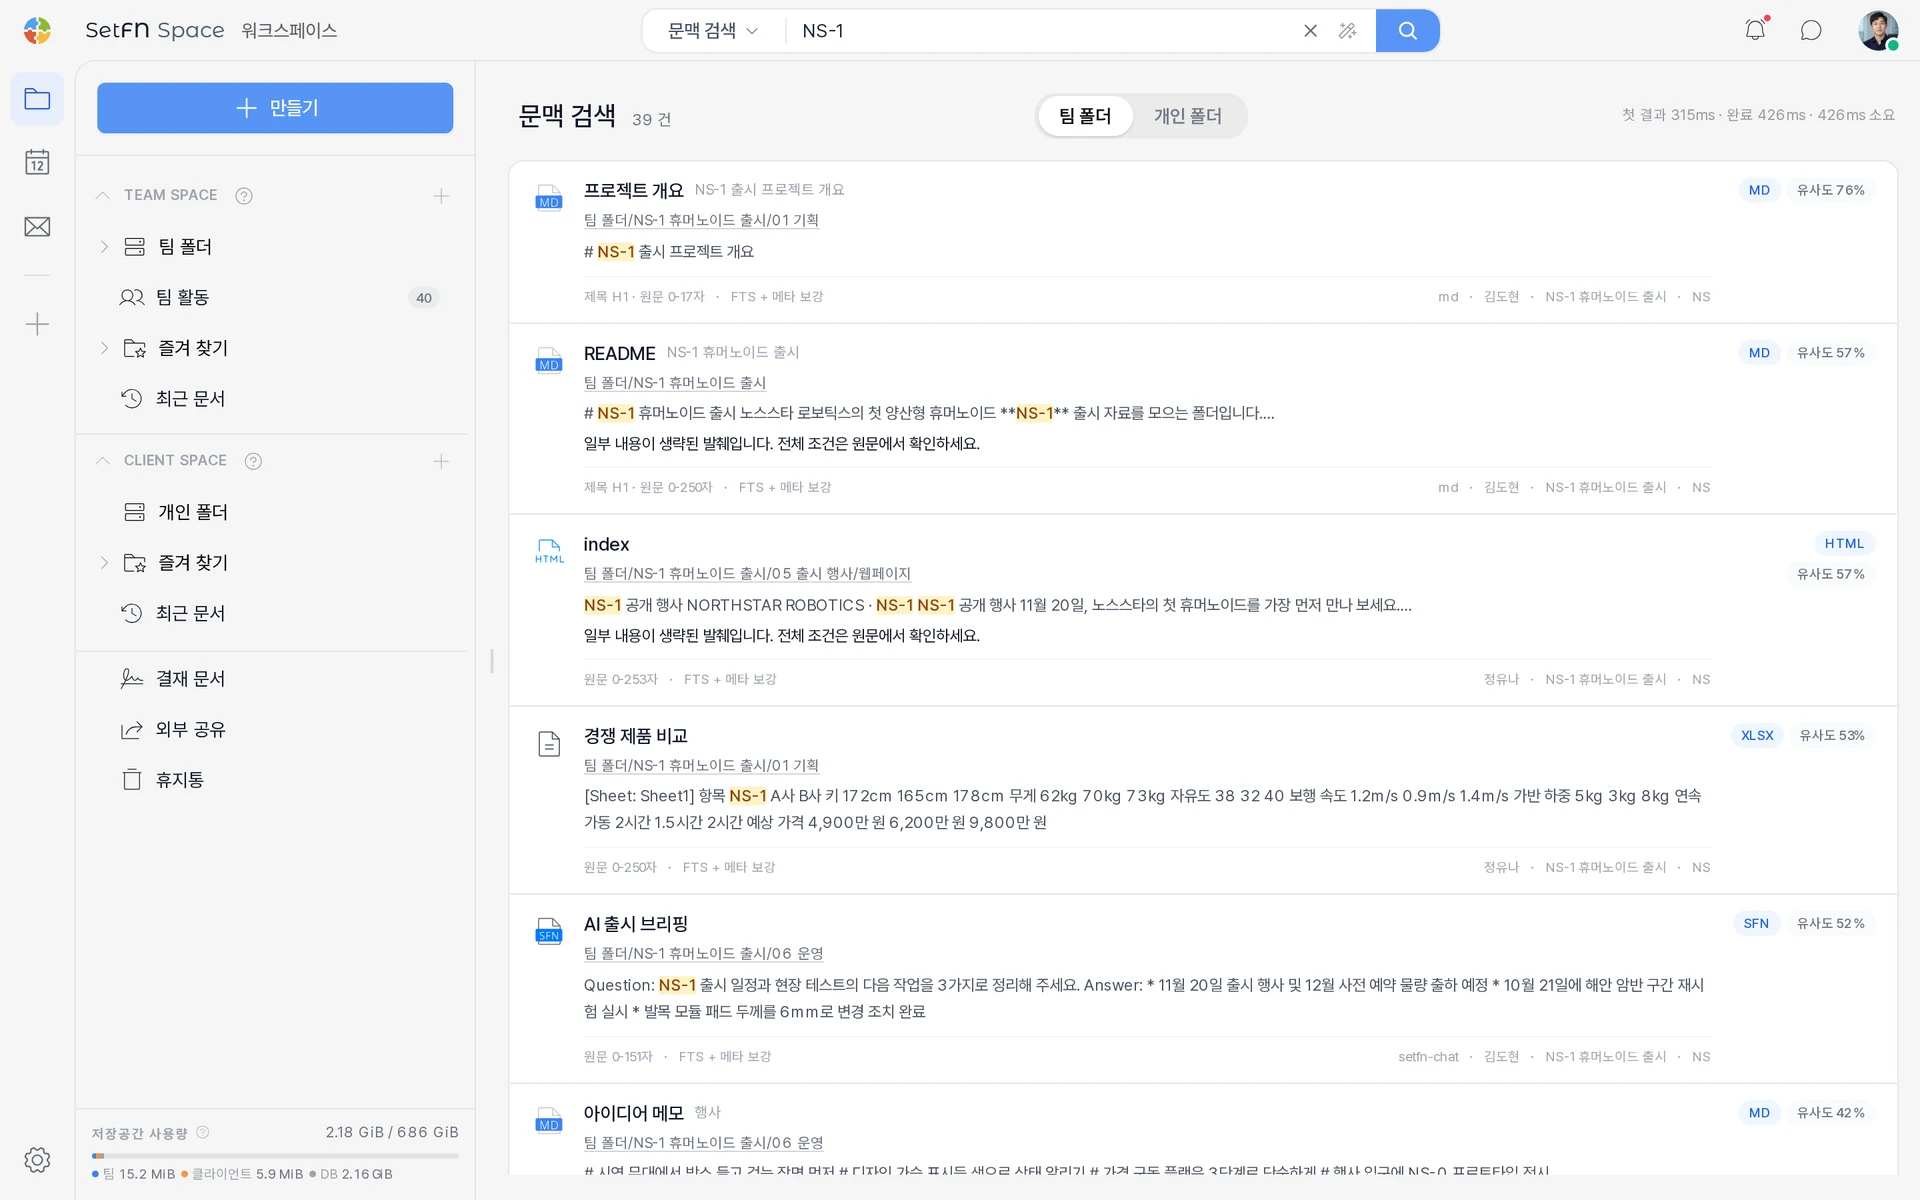Expand the 팀 폴더 tree item

click(x=104, y=247)
